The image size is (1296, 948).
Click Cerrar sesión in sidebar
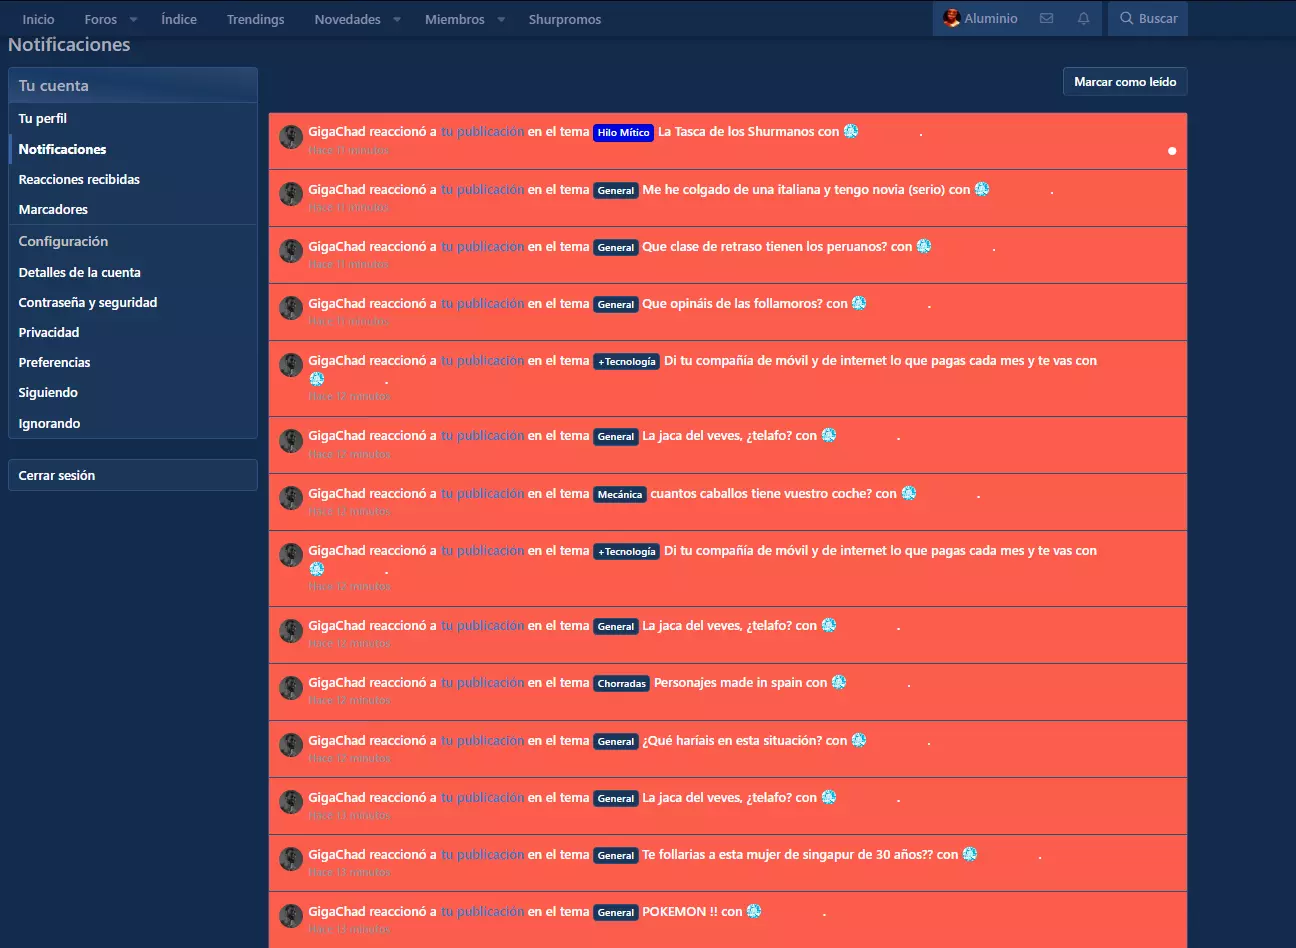pos(133,475)
